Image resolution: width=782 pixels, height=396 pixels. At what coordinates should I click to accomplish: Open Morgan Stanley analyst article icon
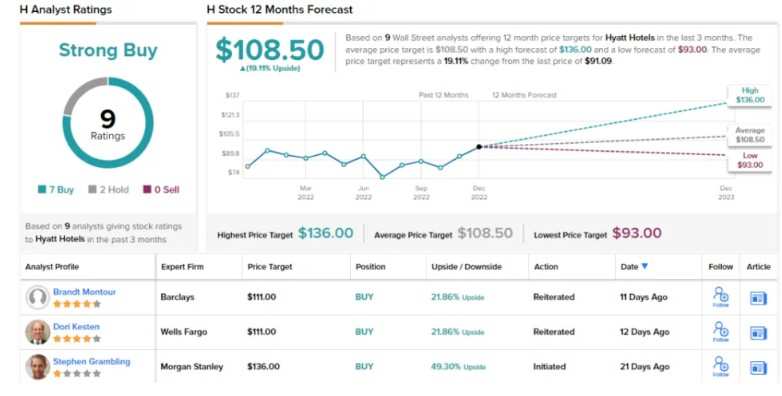(758, 368)
